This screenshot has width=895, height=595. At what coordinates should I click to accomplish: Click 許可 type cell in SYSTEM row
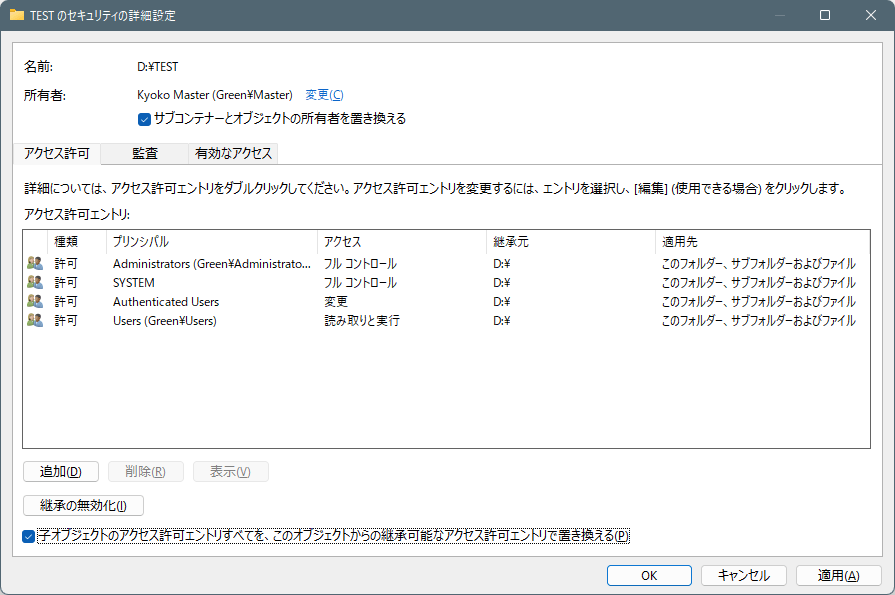tap(66, 283)
